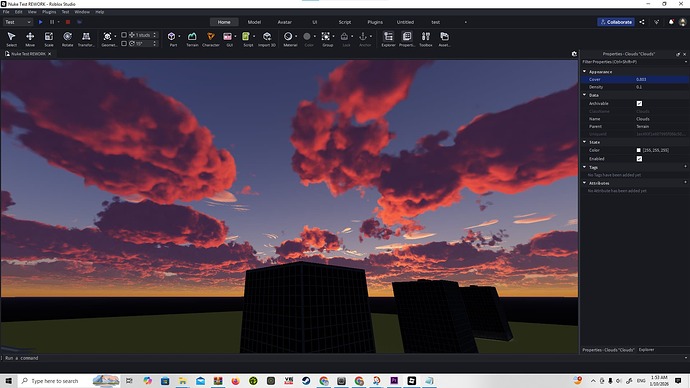Collapse the Attributes section

(x=585, y=183)
